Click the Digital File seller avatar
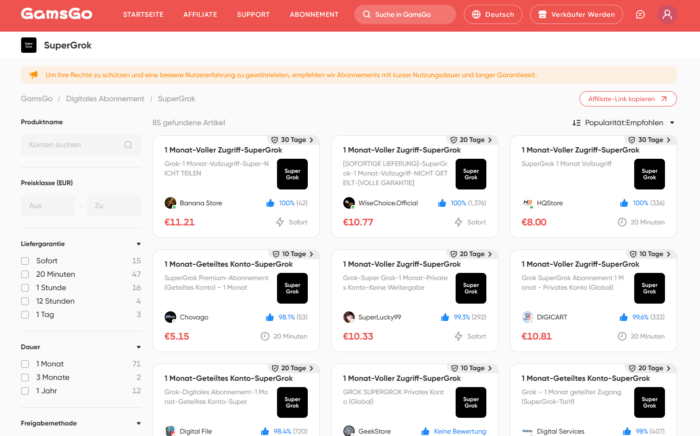 tap(170, 431)
